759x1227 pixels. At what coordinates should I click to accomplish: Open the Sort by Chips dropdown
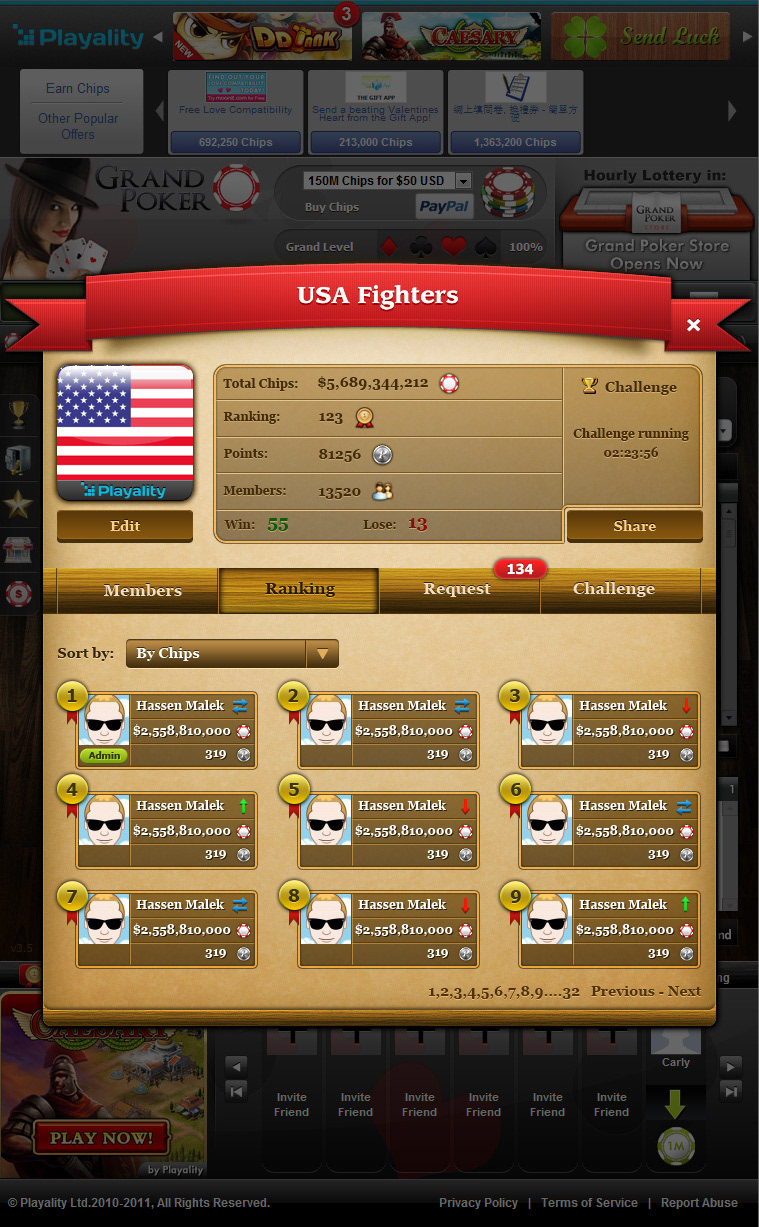click(x=232, y=654)
